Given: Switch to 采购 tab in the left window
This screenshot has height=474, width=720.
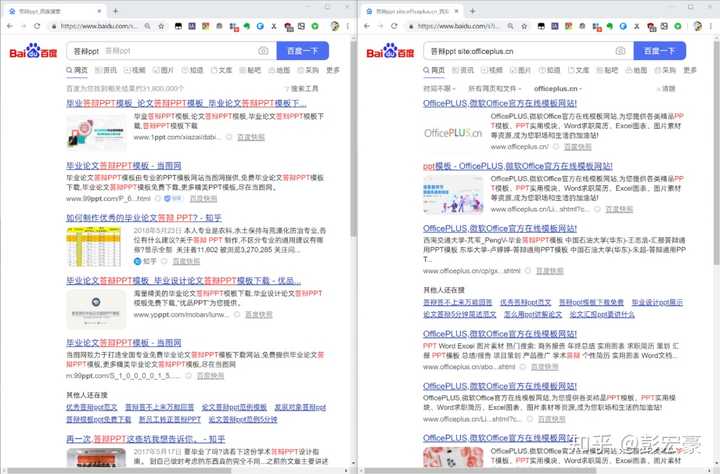Looking at the screenshot, I should (308, 70).
